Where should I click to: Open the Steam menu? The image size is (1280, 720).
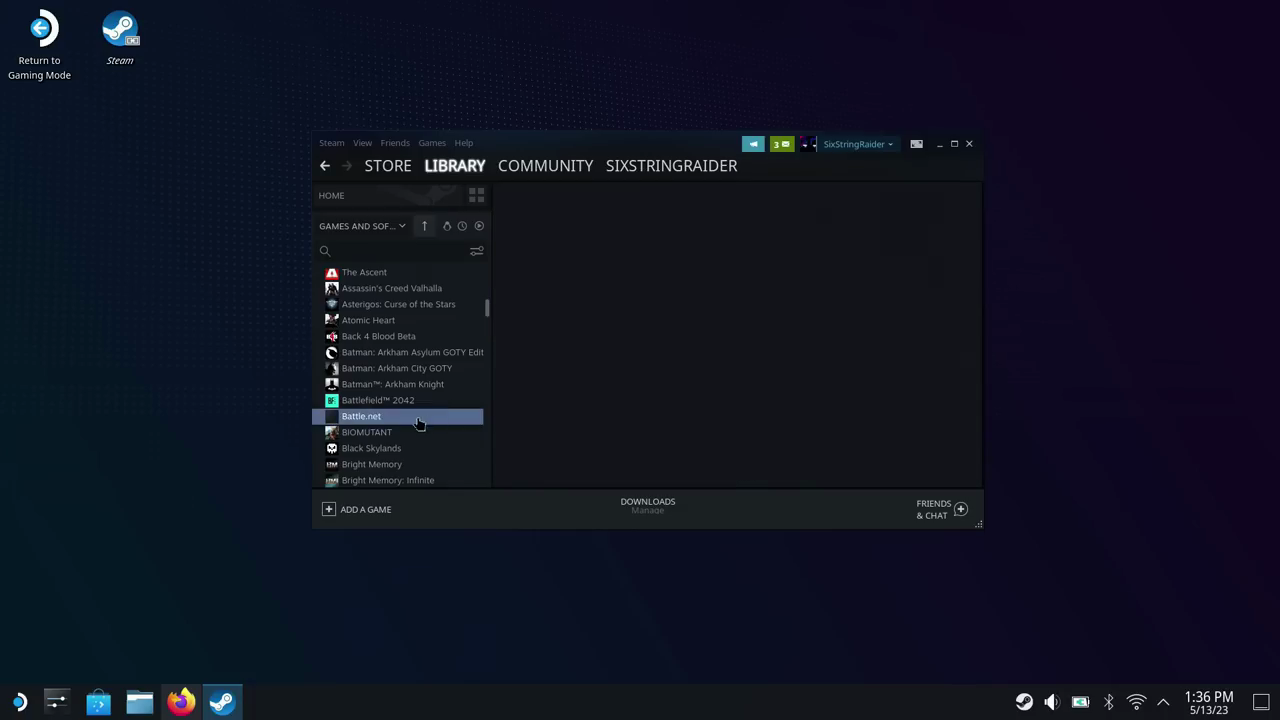tap(332, 143)
